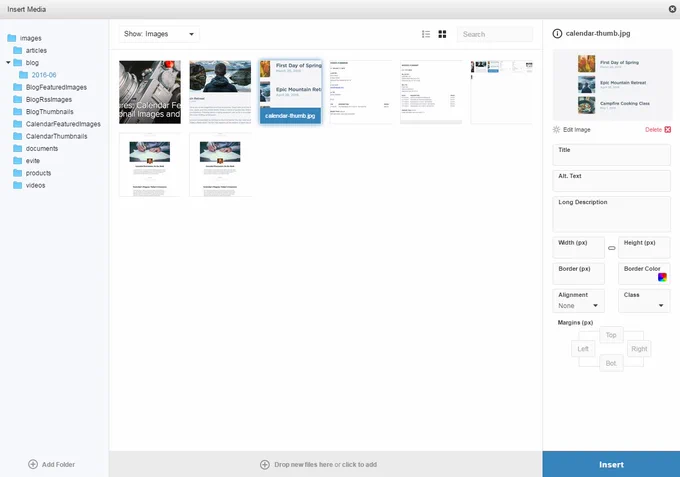
Task: Click the articles folder icon
Action: point(18,50)
